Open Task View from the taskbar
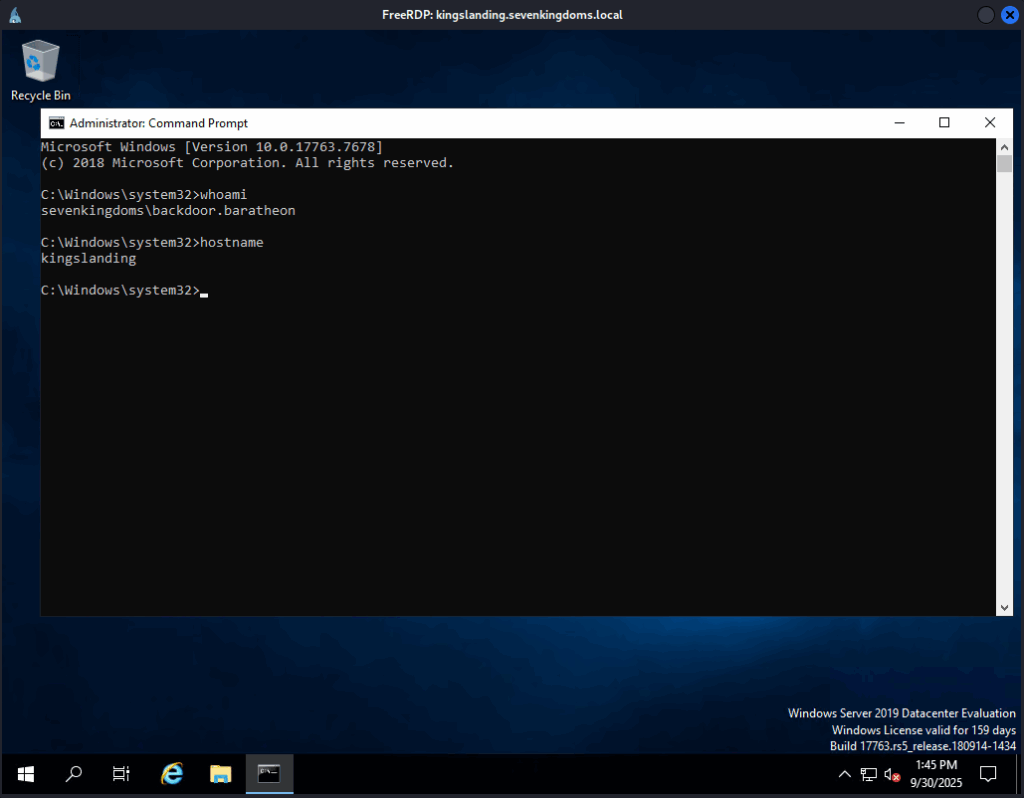 click(121, 773)
